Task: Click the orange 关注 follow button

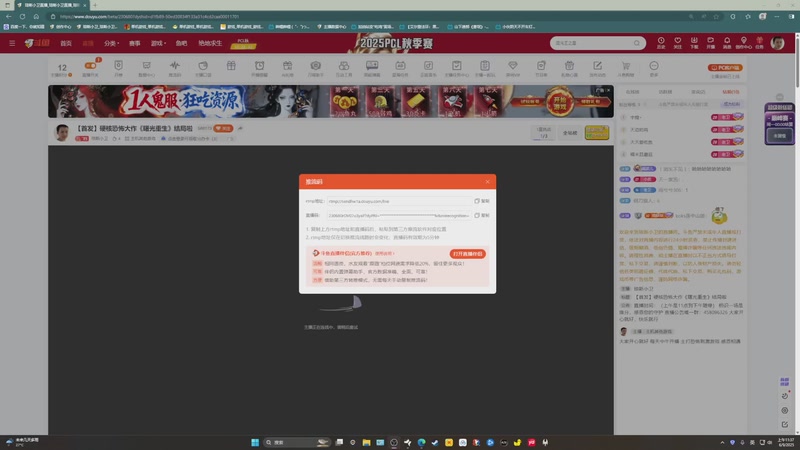Action: point(223,129)
